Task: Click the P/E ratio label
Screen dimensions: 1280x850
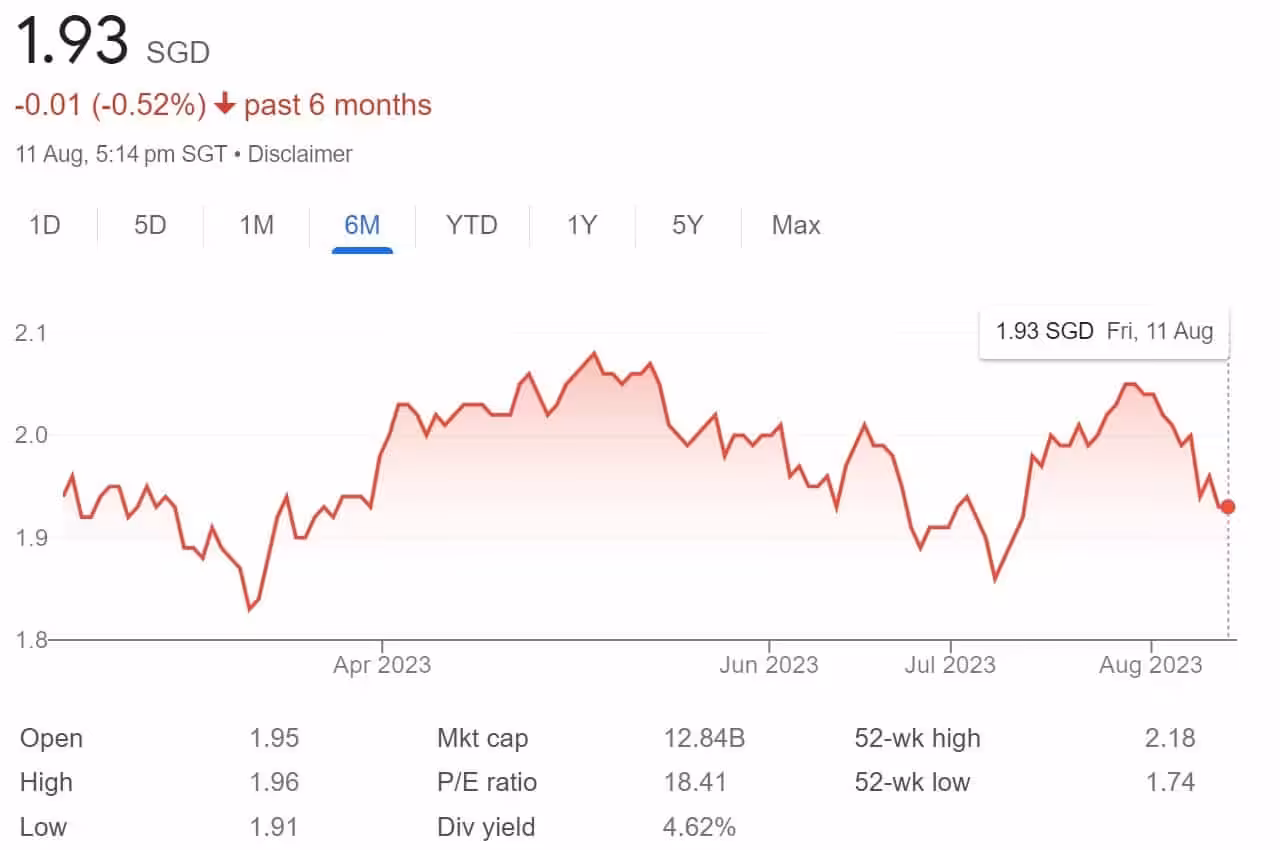Action: (487, 782)
